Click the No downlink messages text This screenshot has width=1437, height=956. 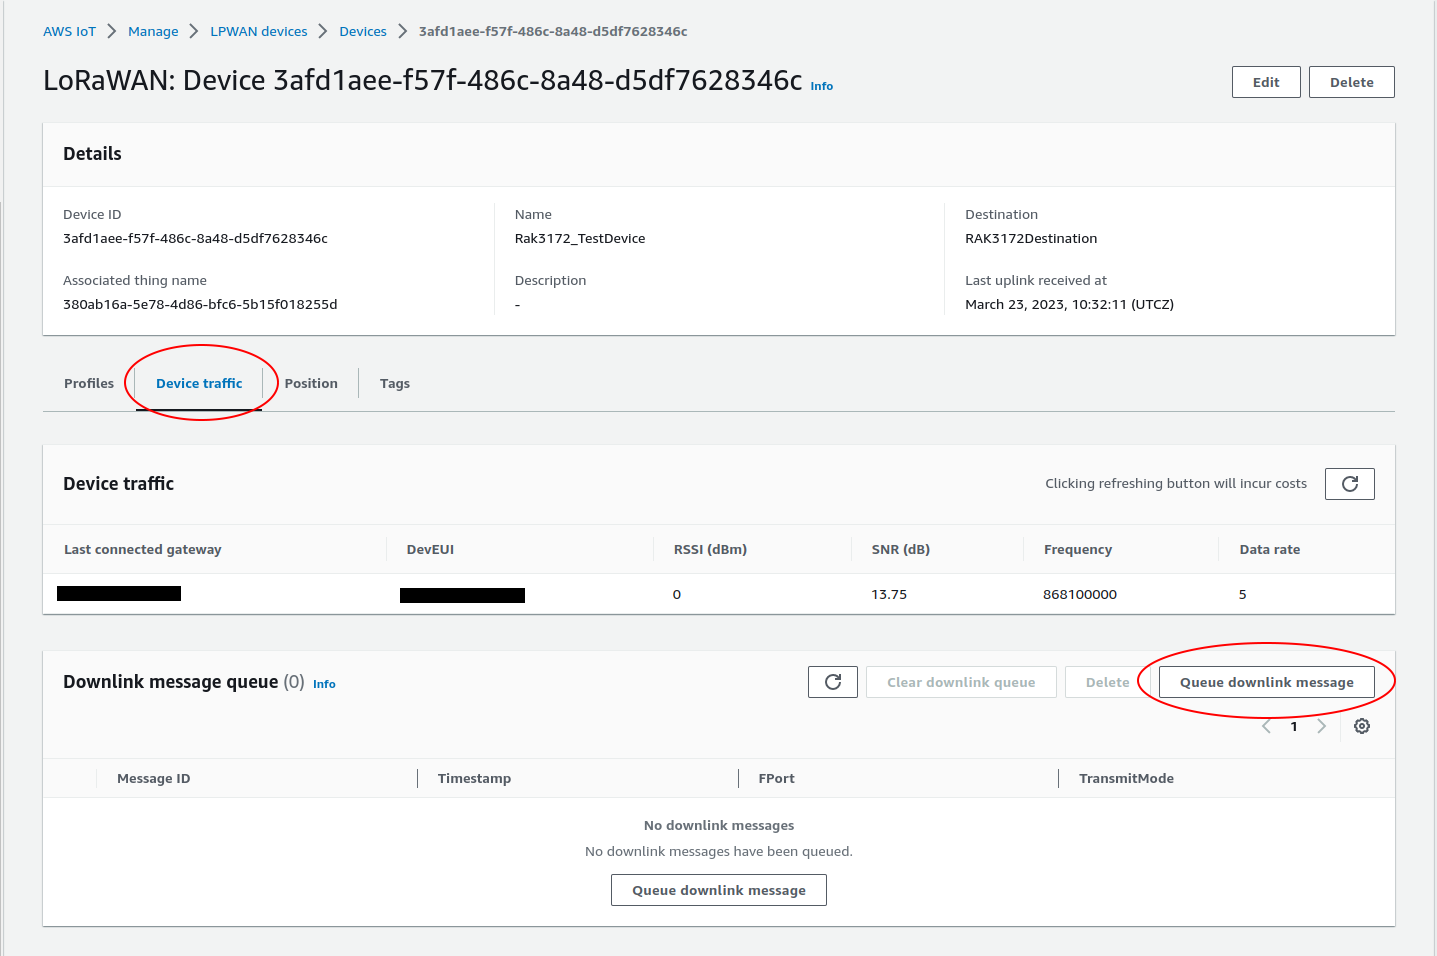pos(719,825)
